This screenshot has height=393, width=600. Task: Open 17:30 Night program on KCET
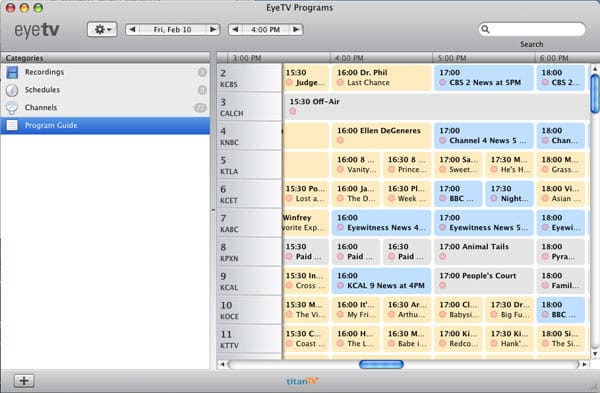click(509, 194)
